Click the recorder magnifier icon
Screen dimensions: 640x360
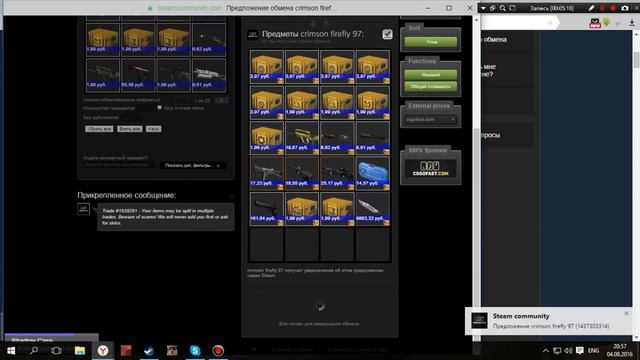point(502,8)
